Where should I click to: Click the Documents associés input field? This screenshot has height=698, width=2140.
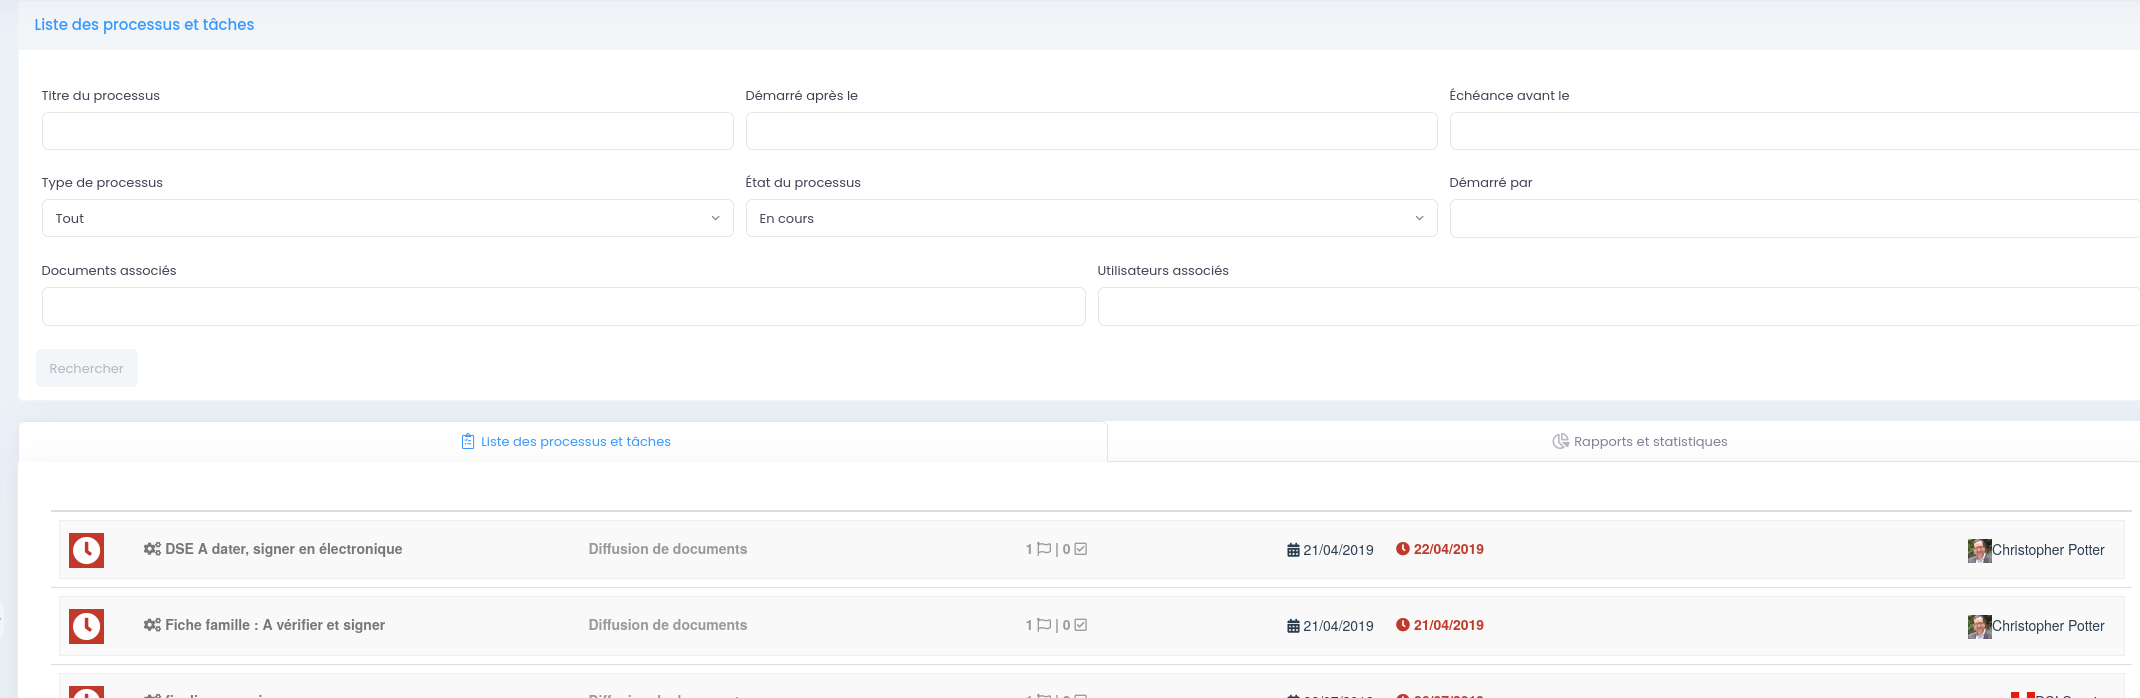[563, 307]
